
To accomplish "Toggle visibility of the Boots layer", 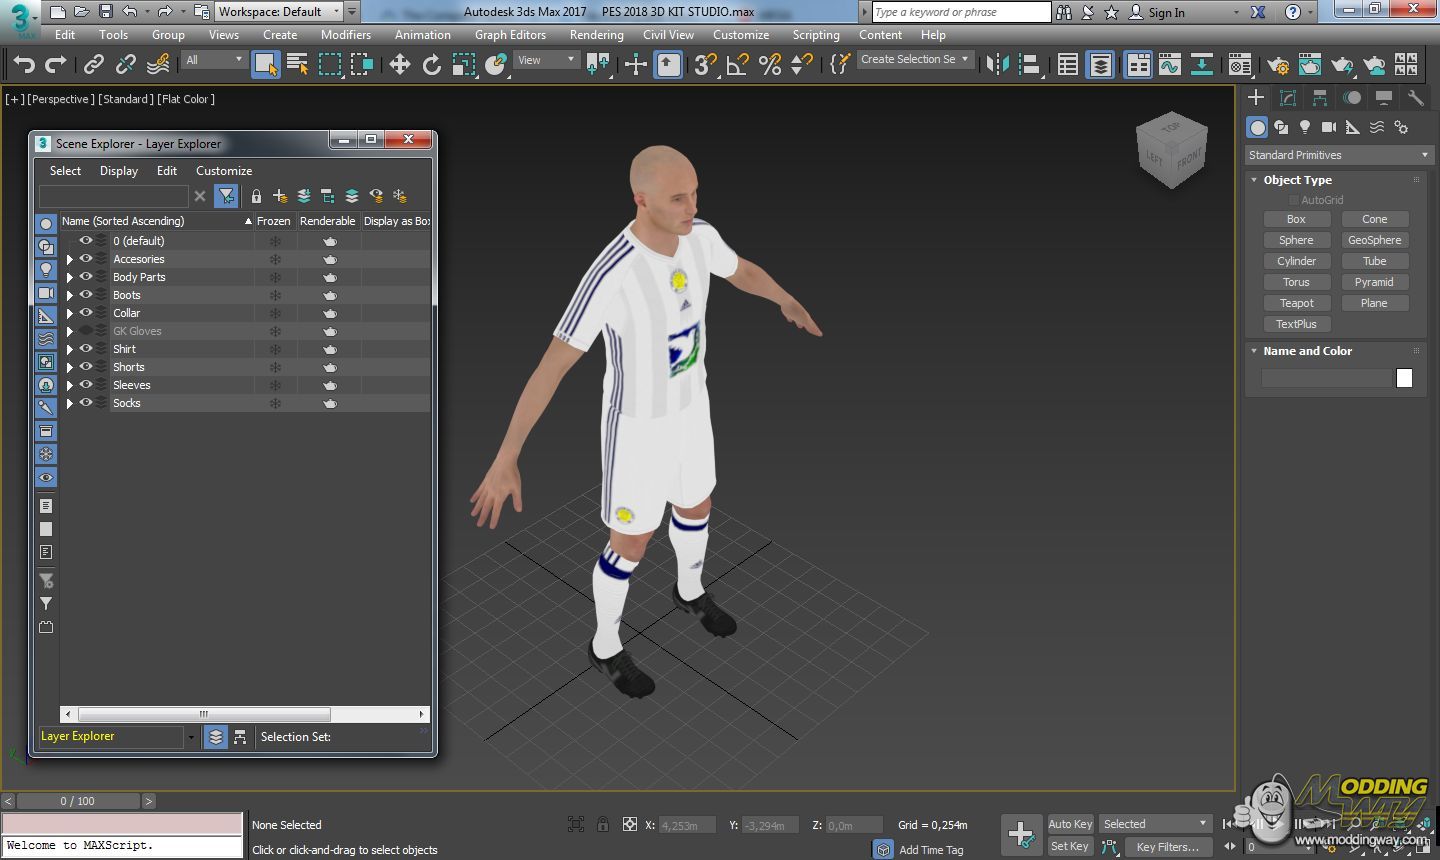I will [x=86, y=295].
